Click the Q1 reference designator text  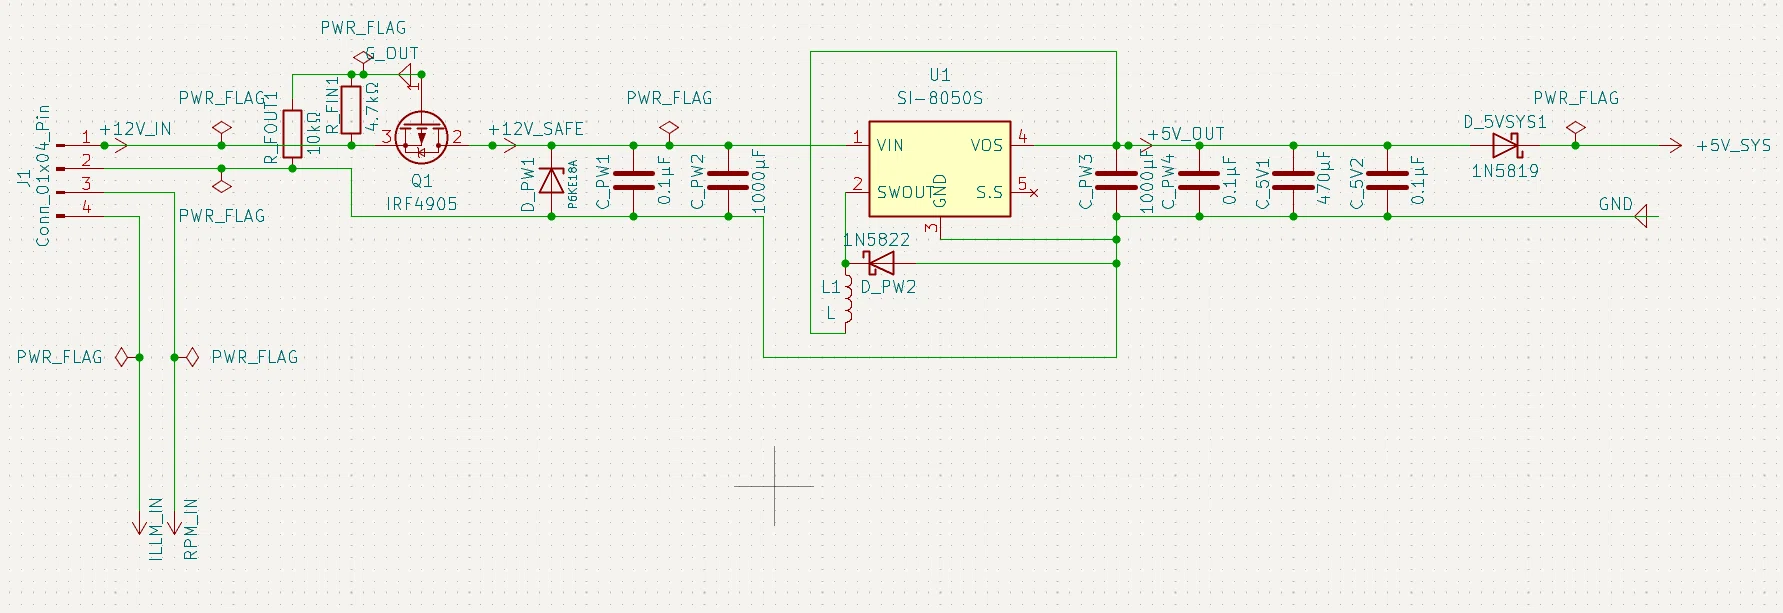pyautogui.click(x=422, y=181)
